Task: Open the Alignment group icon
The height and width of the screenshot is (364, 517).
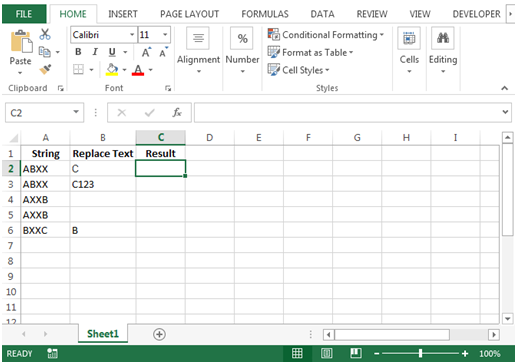Action: pyautogui.click(x=198, y=38)
